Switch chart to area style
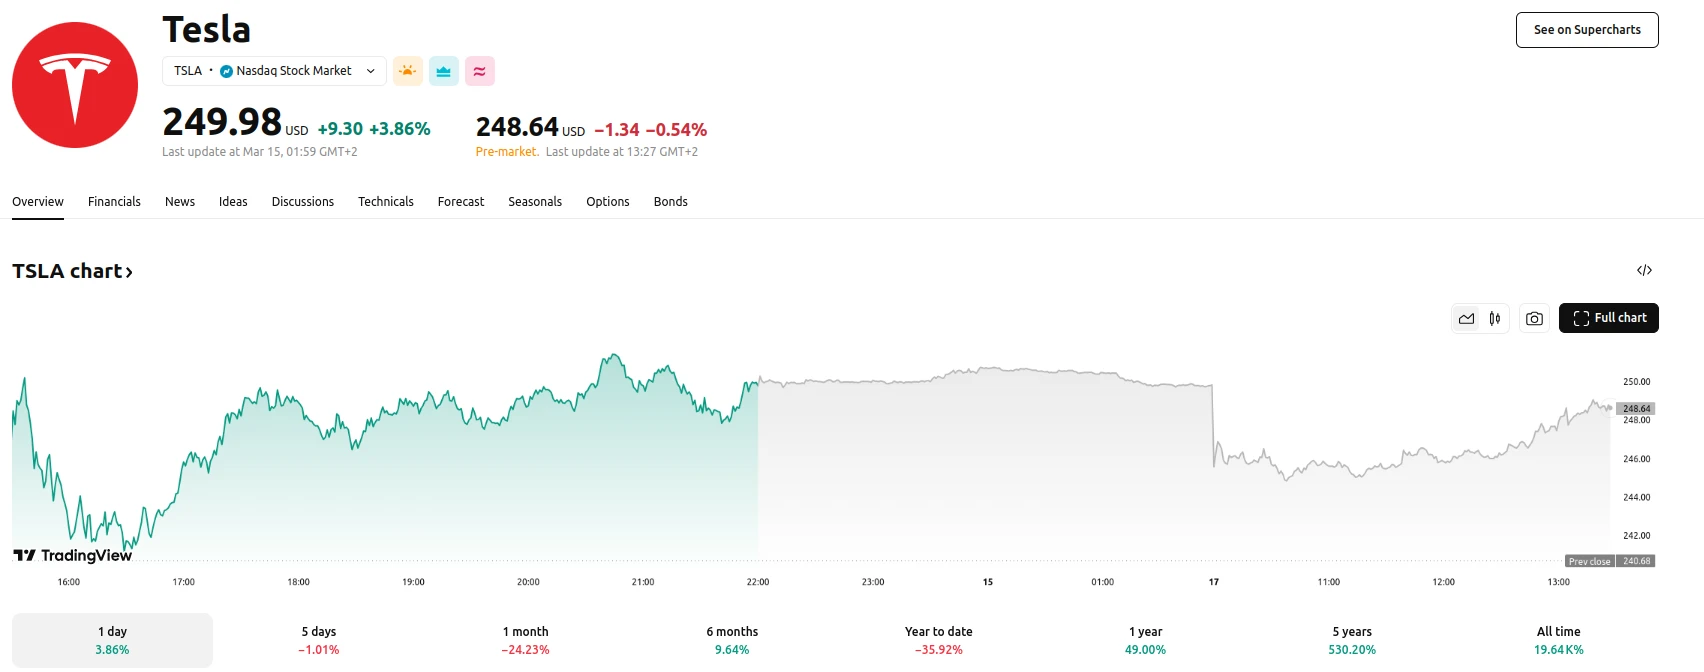The height and width of the screenshot is (672, 1704). pyautogui.click(x=1466, y=318)
